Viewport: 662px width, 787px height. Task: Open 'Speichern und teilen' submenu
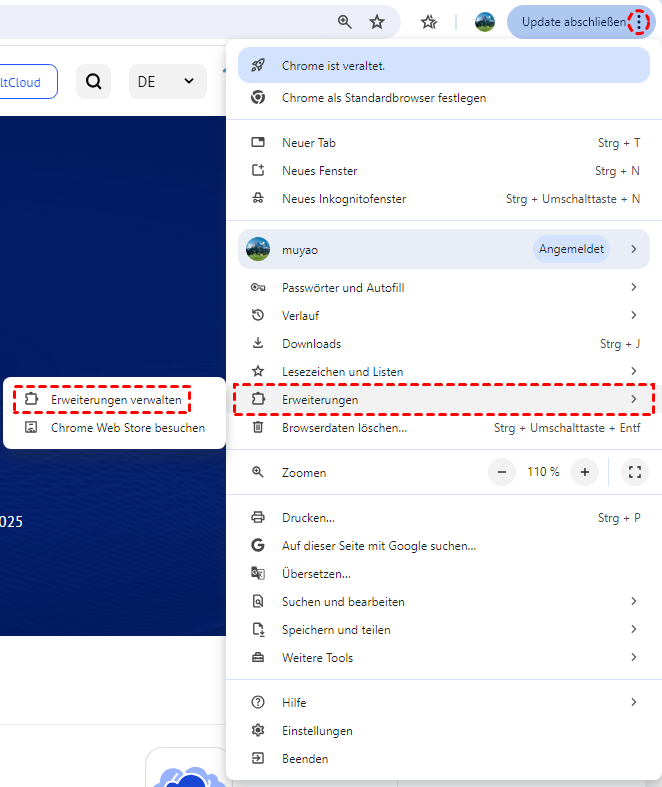444,629
